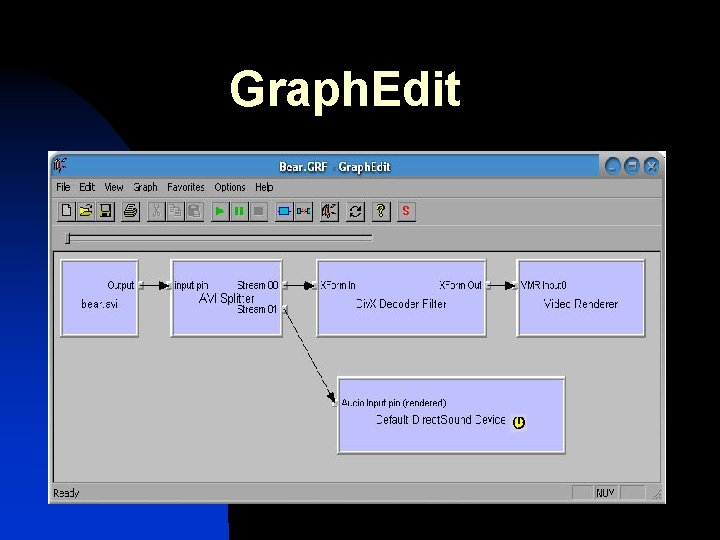Refresh the graph with circular arrows icon
720x540 pixels.
click(x=355, y=211)
